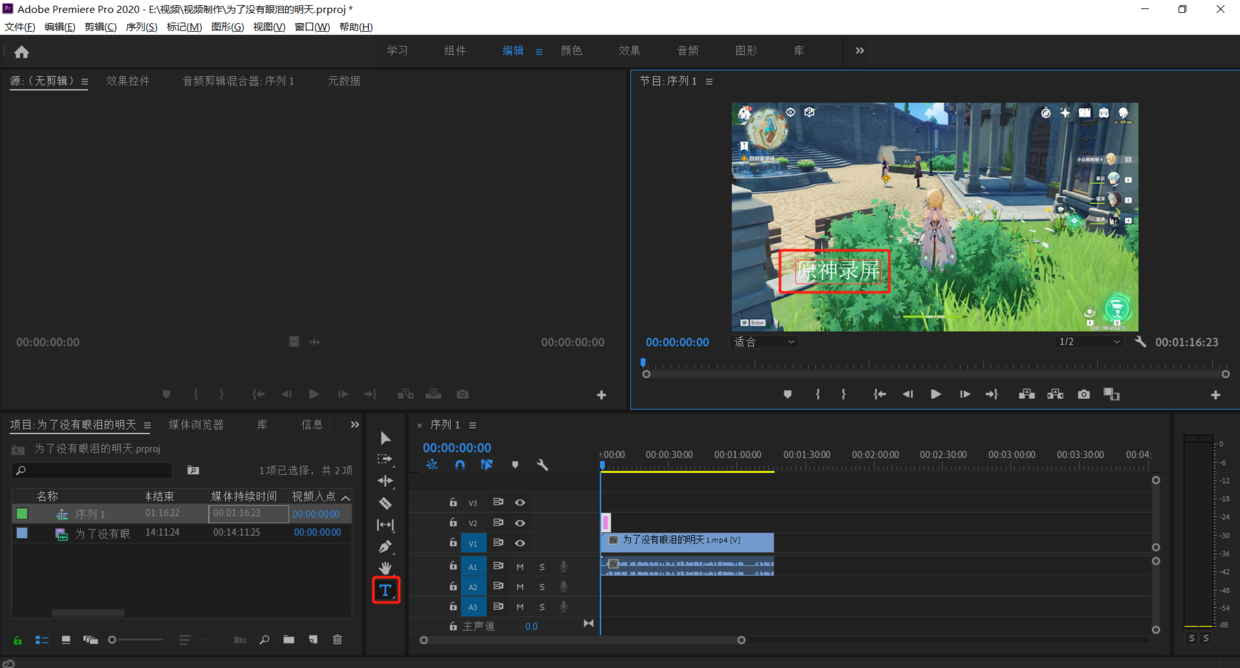Toggle V1 track output eye

click(520, 543)
